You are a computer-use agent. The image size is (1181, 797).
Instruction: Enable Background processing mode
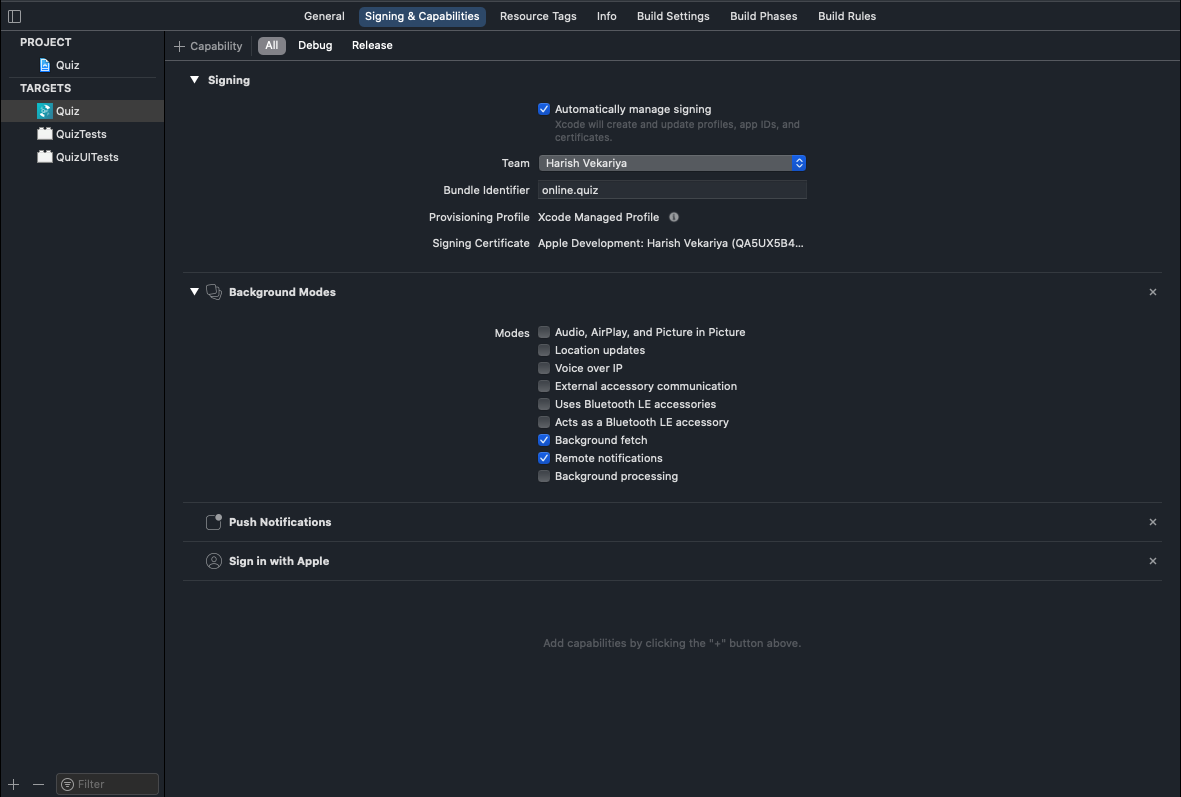pos(544,476)
